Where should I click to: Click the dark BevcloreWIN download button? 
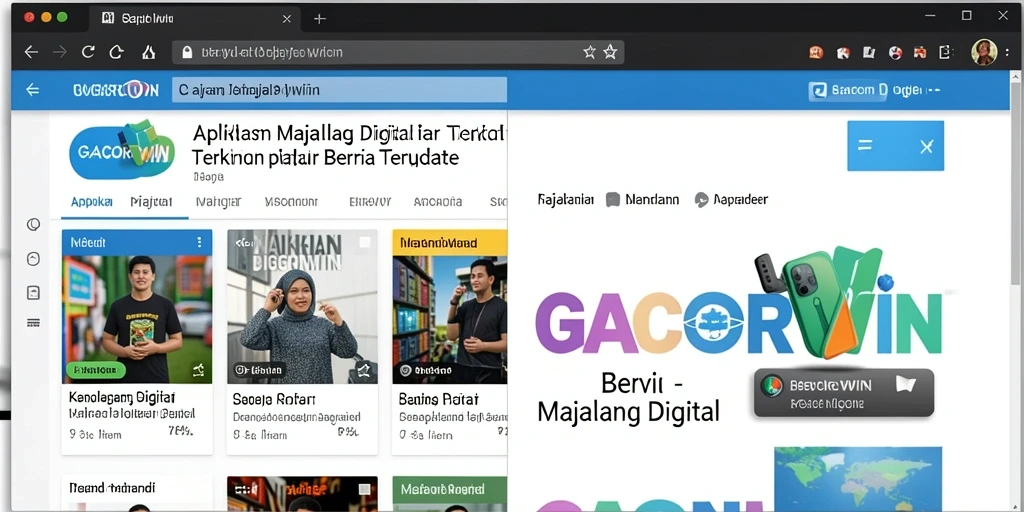(x=844, y=393)
